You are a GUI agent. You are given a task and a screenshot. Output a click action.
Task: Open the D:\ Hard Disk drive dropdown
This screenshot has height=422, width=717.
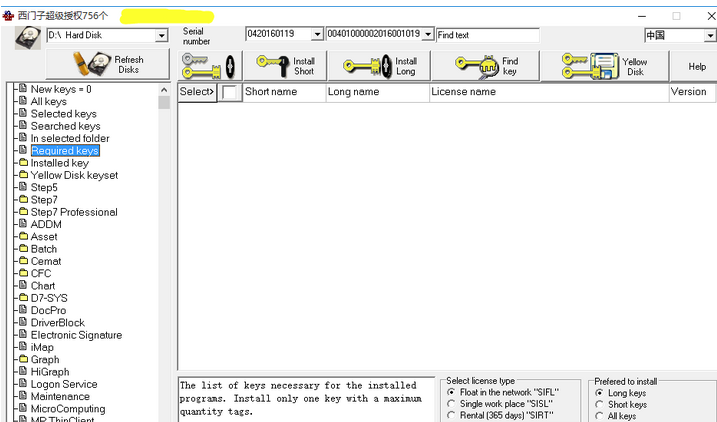tap(161, 36)
